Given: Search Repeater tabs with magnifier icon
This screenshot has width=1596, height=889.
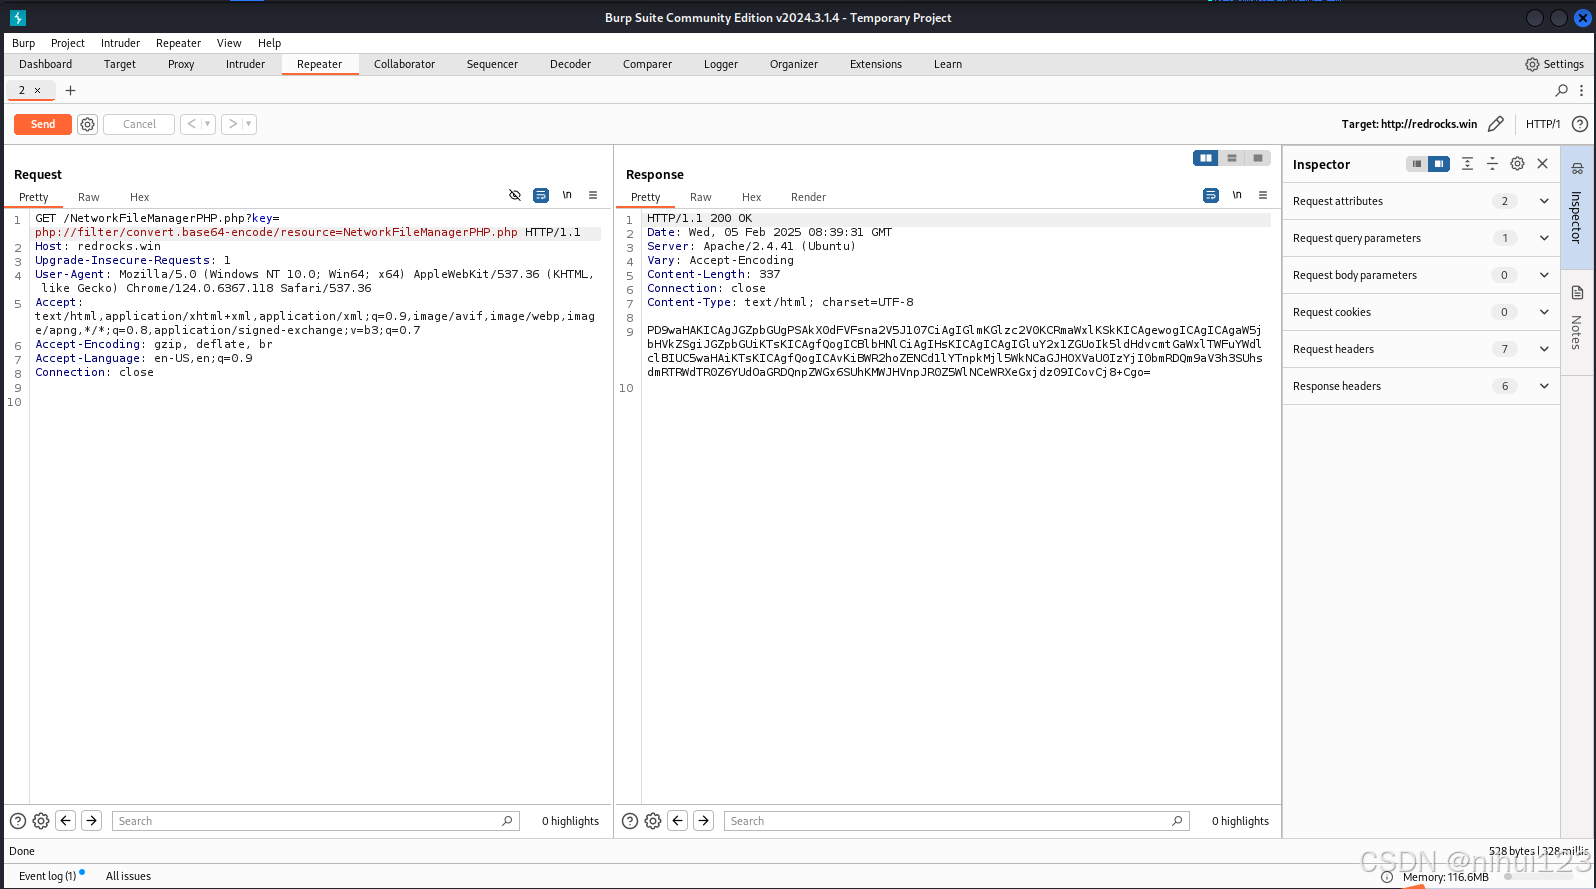Looking at the screenshot, I should pyautogui.click(x=1562, y=90).
